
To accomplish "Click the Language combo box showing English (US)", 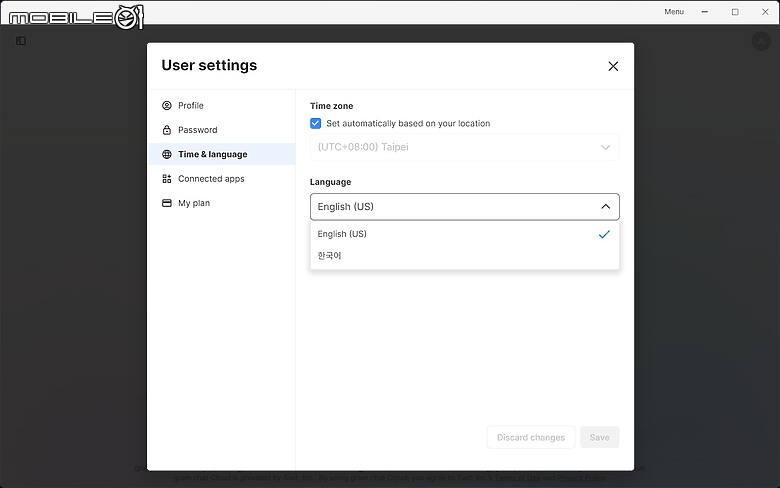I will pos(450,207).
